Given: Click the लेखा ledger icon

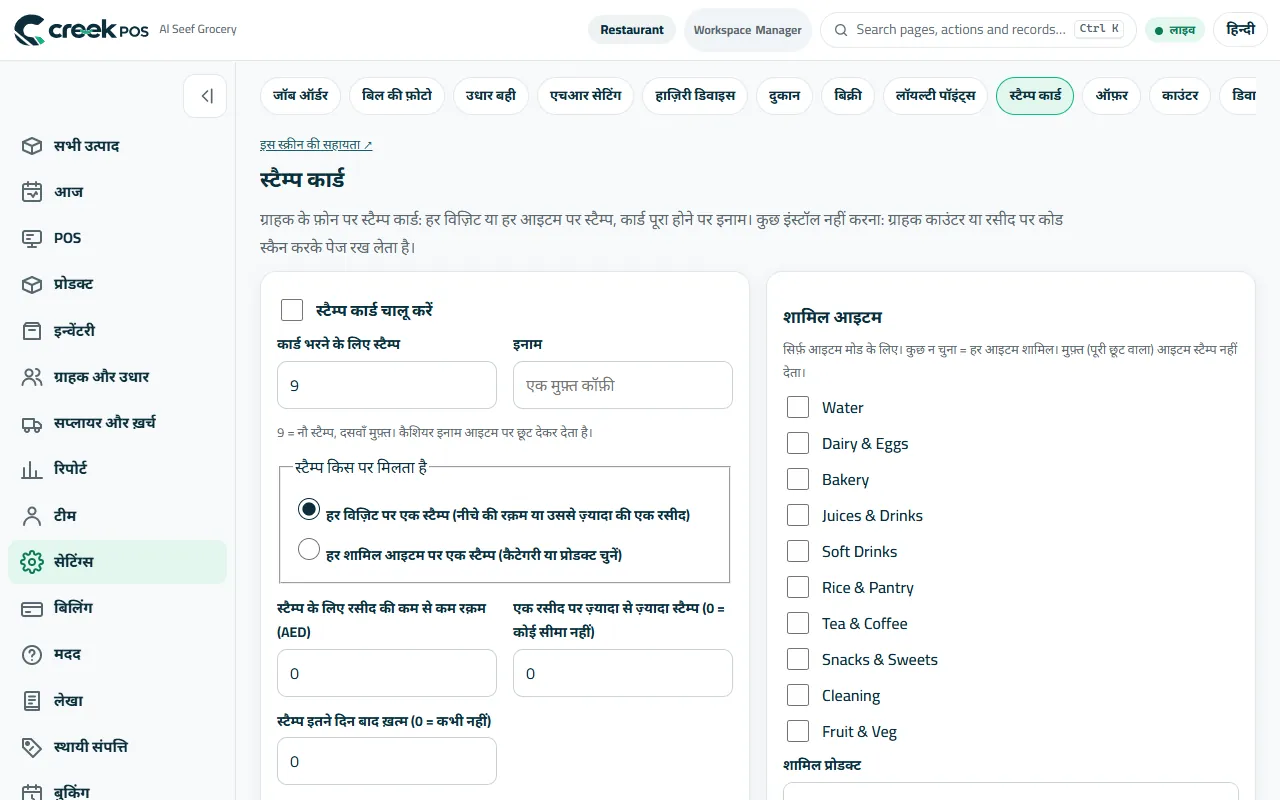Looking at the screenshot, I should [x=32, y=701].
